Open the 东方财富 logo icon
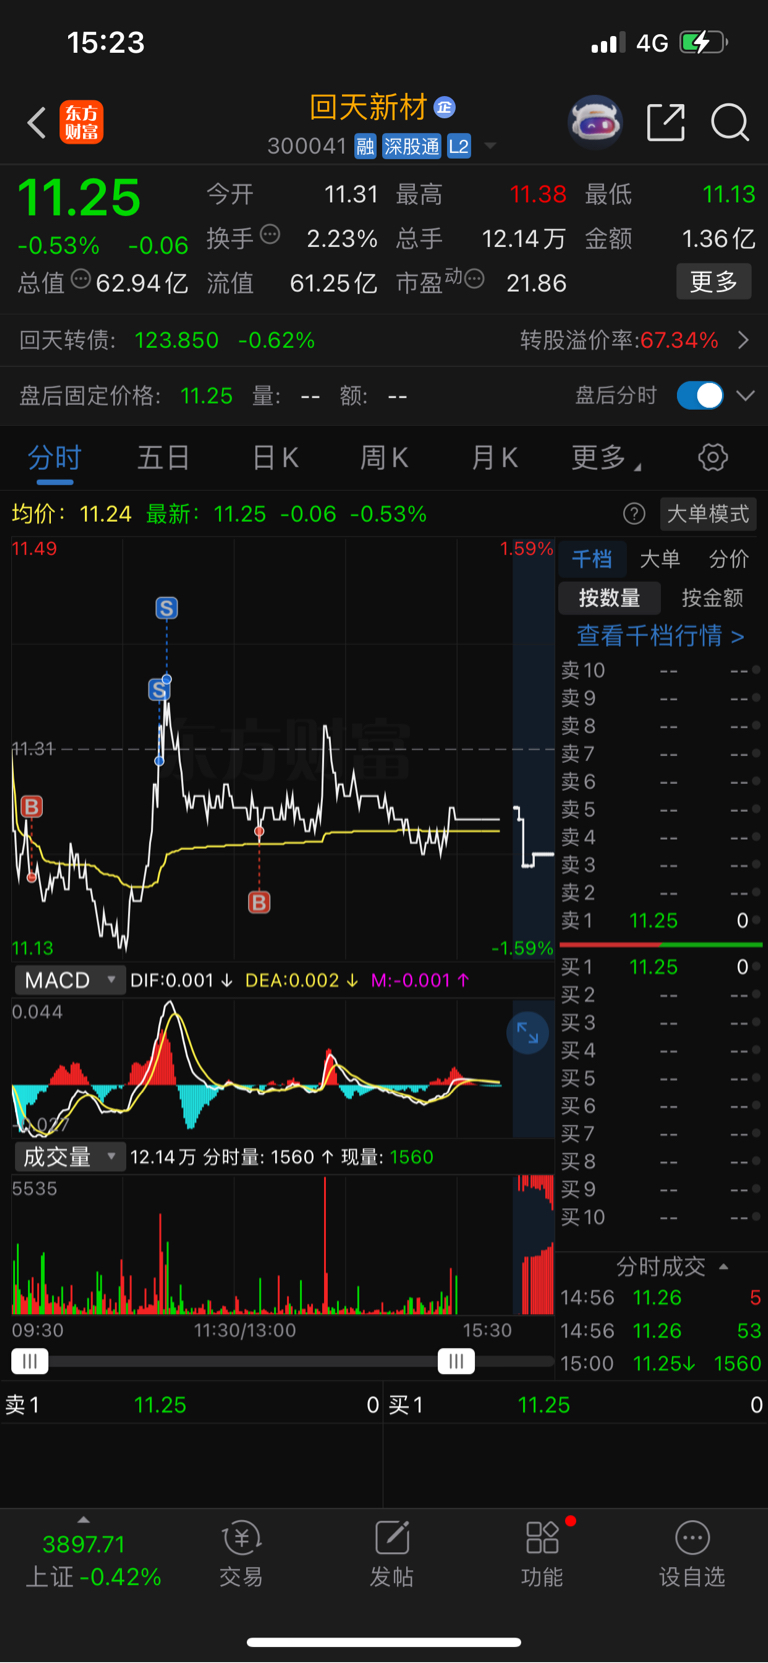 point(81,123)
